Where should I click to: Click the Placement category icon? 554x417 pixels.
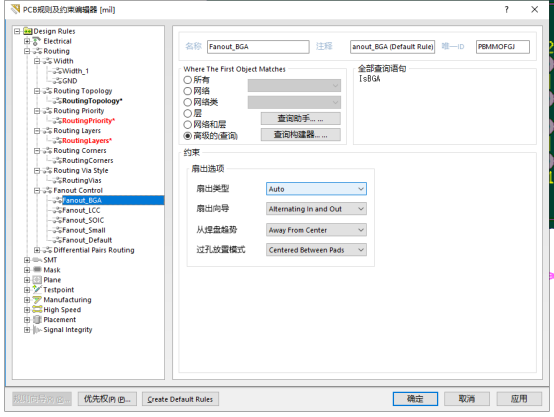[x=37, y=320]
